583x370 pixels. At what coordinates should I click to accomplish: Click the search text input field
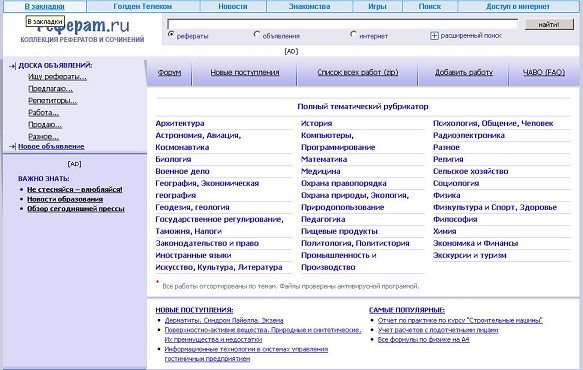click(x=342, y=24)
